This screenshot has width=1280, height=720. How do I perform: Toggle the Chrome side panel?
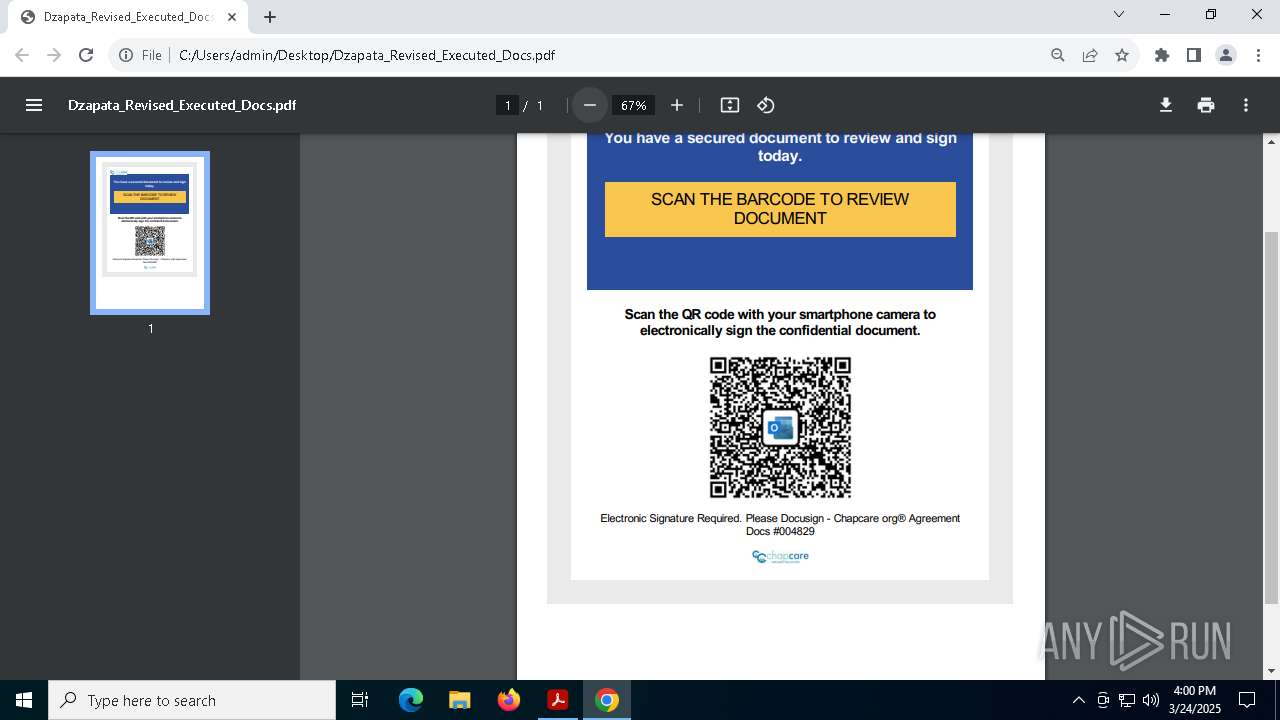pyautogui.click(x=1194, y=55)
